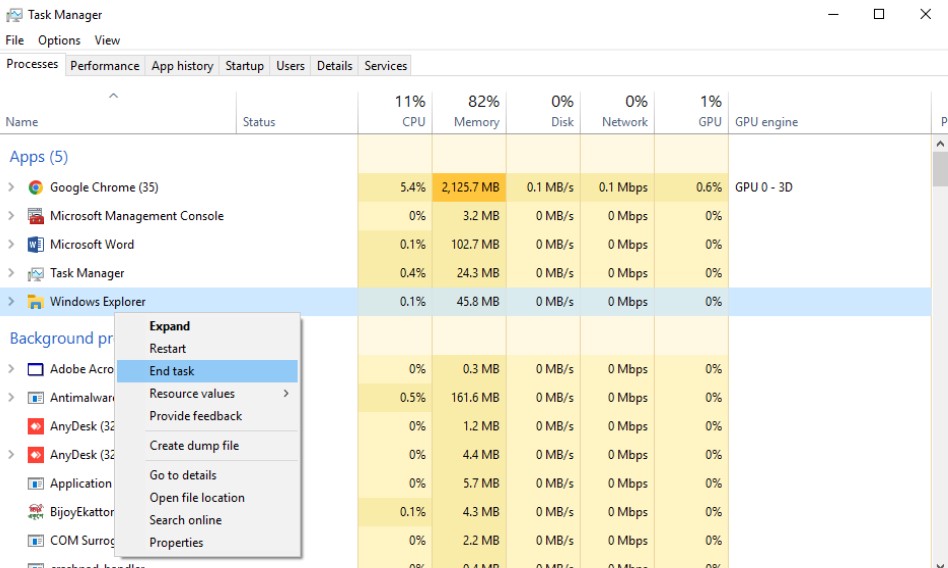The height and width of the screenshot is (568, 948).
Task: Switch to the Performance tab
Action: coord(105,65)
